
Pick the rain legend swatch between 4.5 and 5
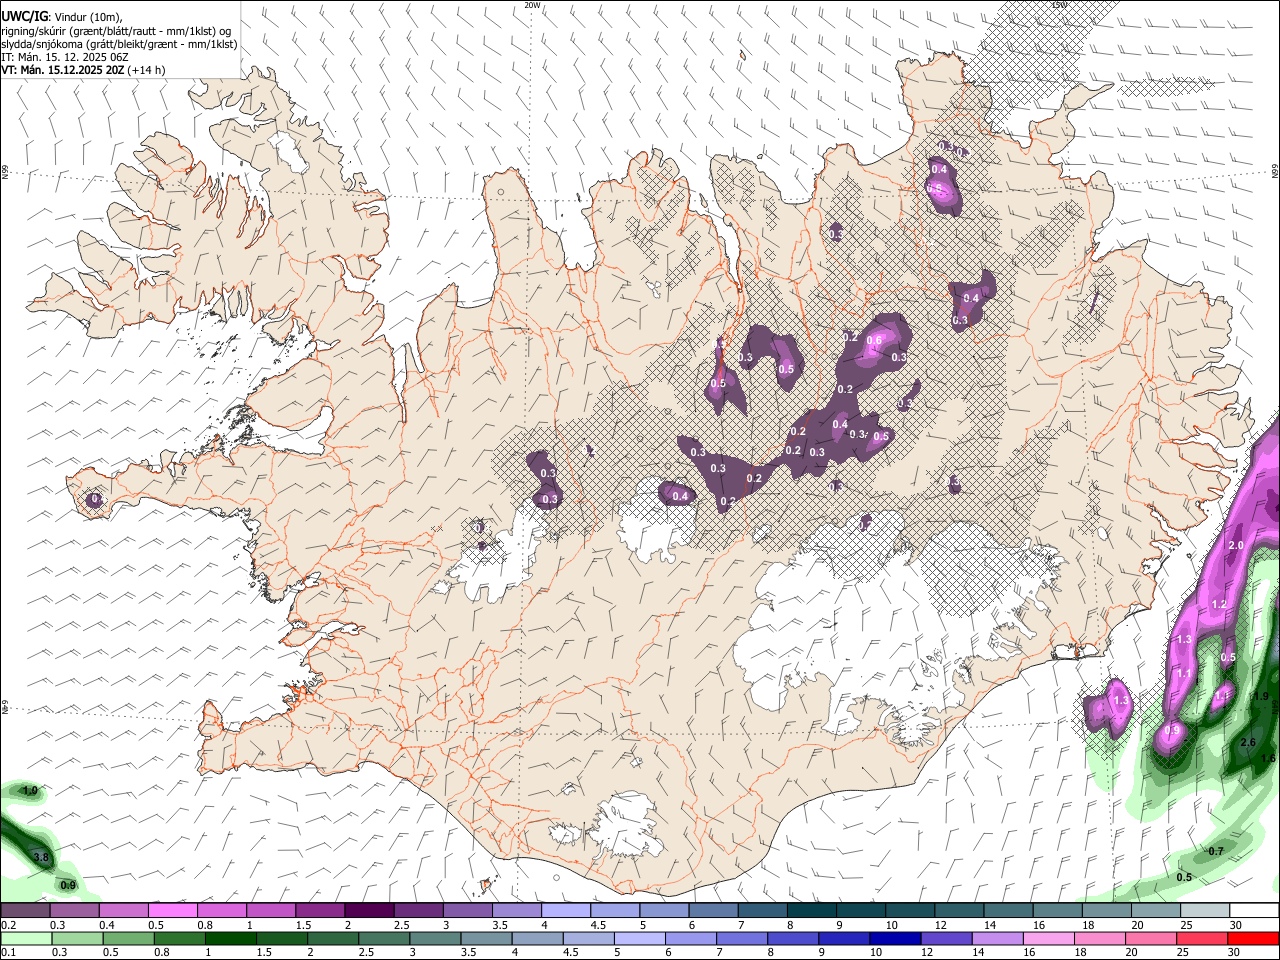coord(591,939)
